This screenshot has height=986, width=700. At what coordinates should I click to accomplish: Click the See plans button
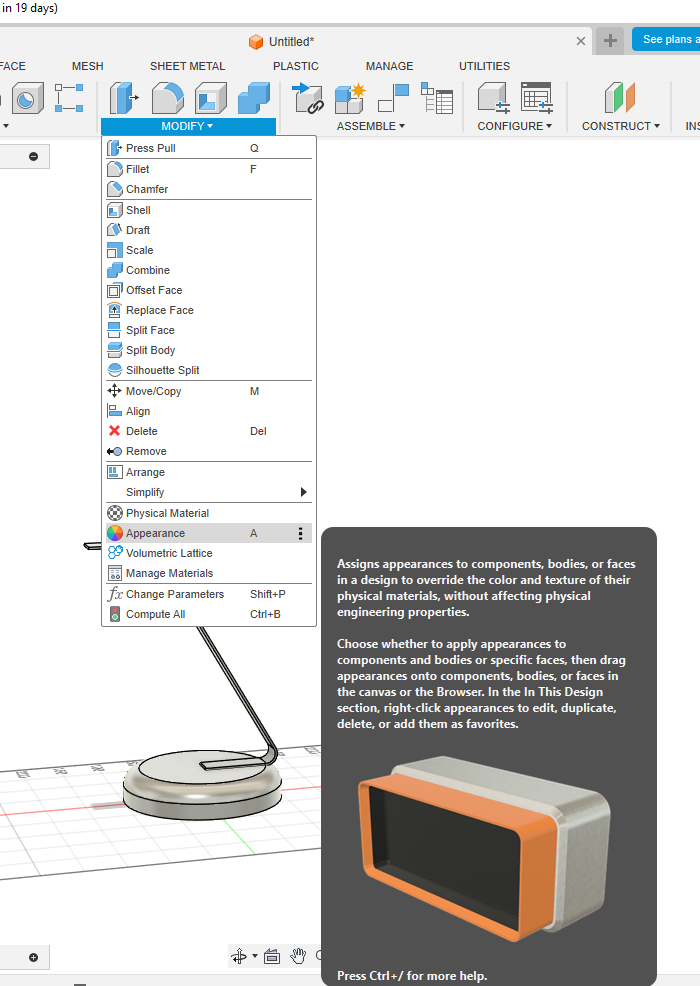(x=666, y=39)
